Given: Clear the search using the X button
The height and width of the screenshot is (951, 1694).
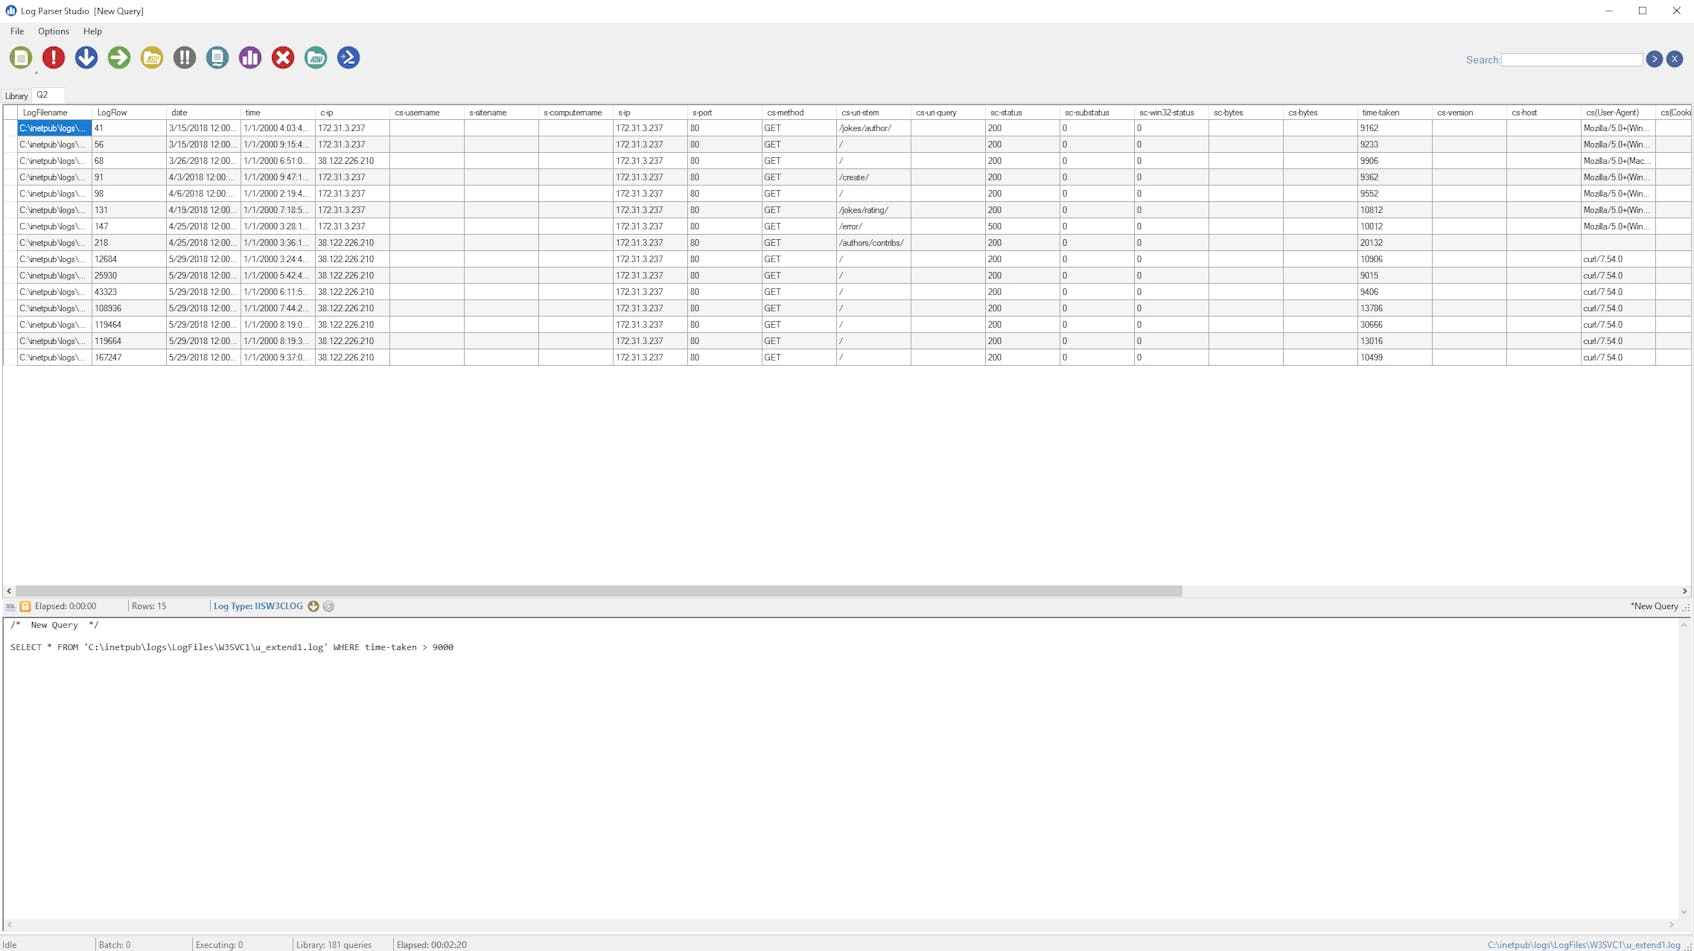Looking at the screenshot, I should [1675, 59].
